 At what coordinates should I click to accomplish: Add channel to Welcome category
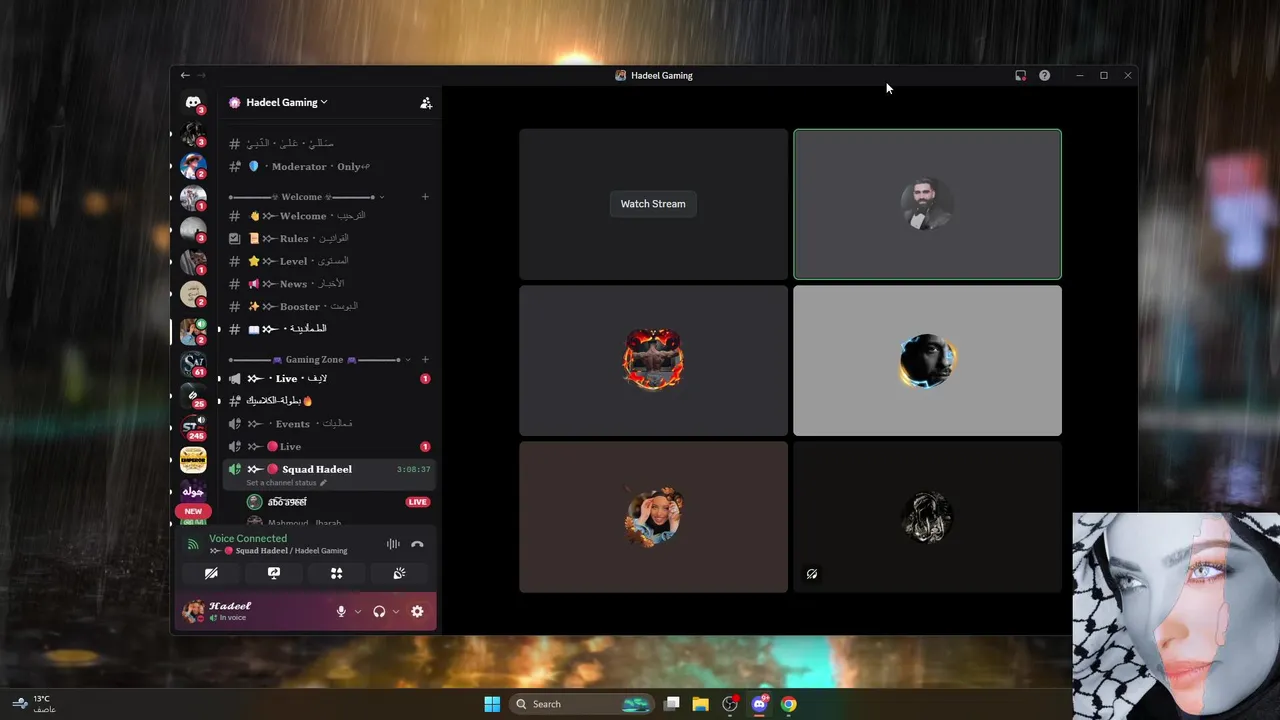coord(425,197)
